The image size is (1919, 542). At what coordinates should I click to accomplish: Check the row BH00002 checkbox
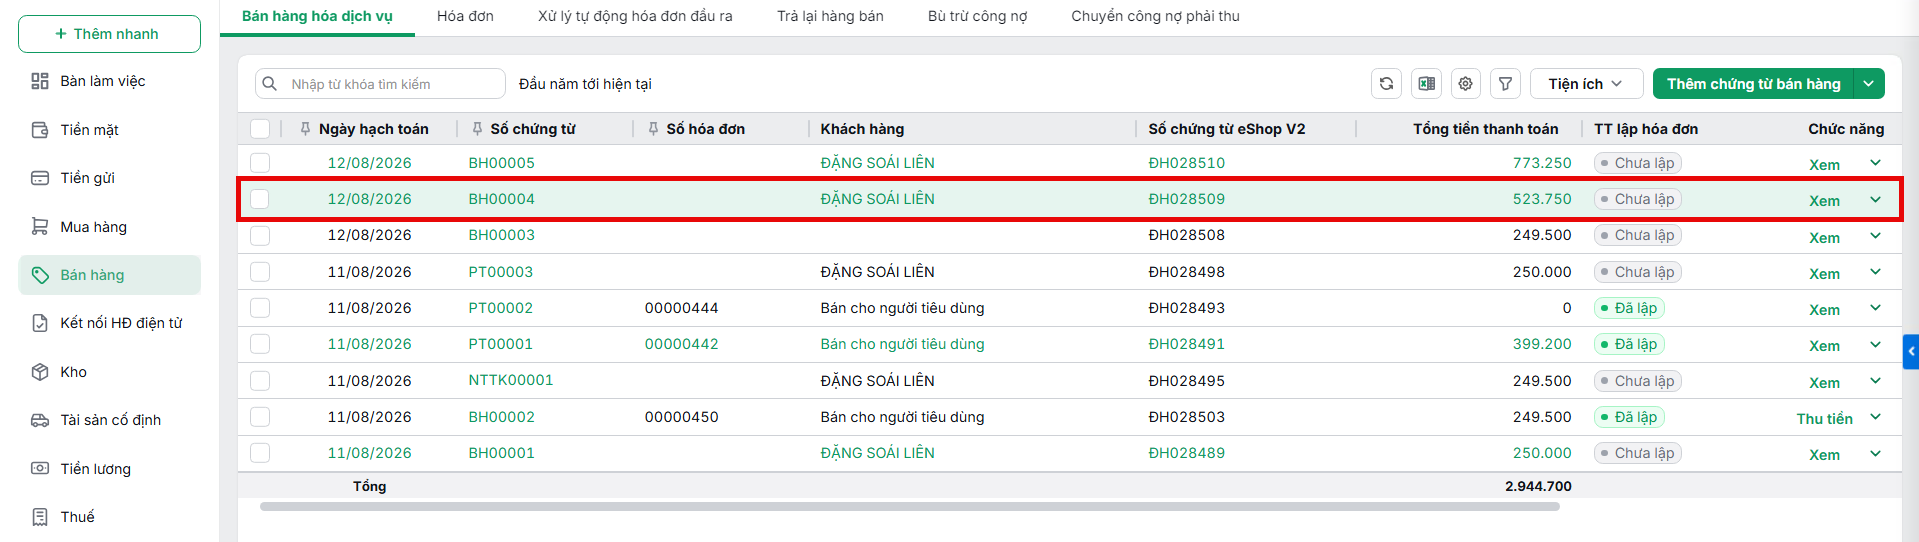(260, 417)
